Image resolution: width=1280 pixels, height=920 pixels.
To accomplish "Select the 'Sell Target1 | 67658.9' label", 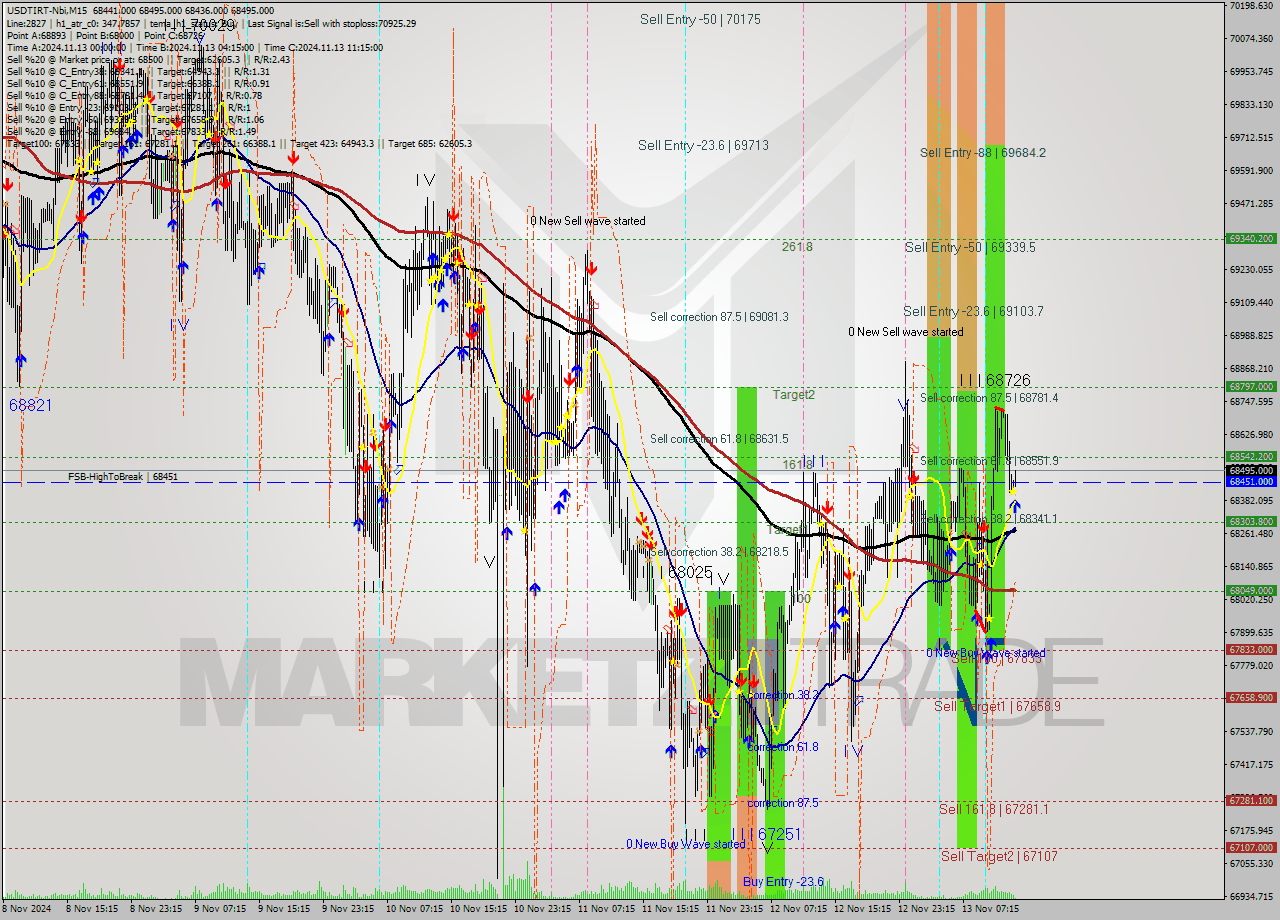I will [997, 706].
